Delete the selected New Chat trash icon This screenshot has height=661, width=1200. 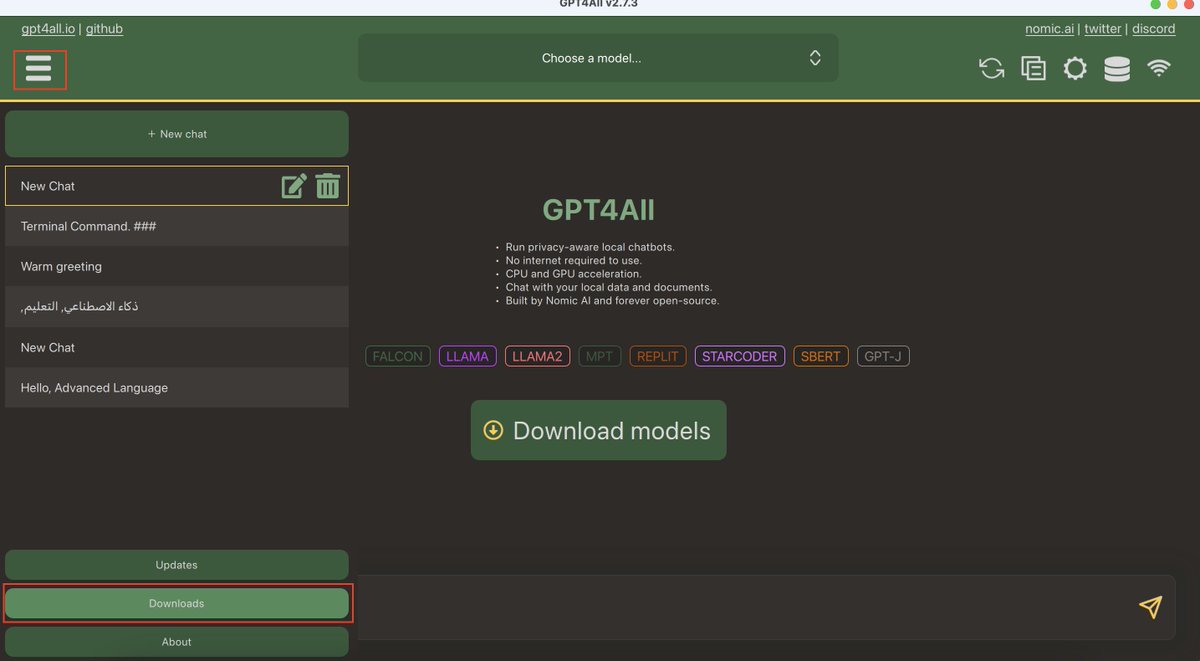point(328,186)
